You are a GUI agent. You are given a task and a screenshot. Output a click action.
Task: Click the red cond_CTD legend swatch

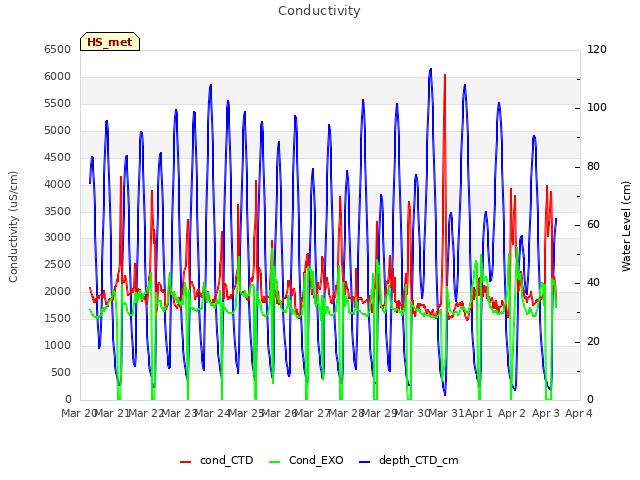tap(185, 462)
